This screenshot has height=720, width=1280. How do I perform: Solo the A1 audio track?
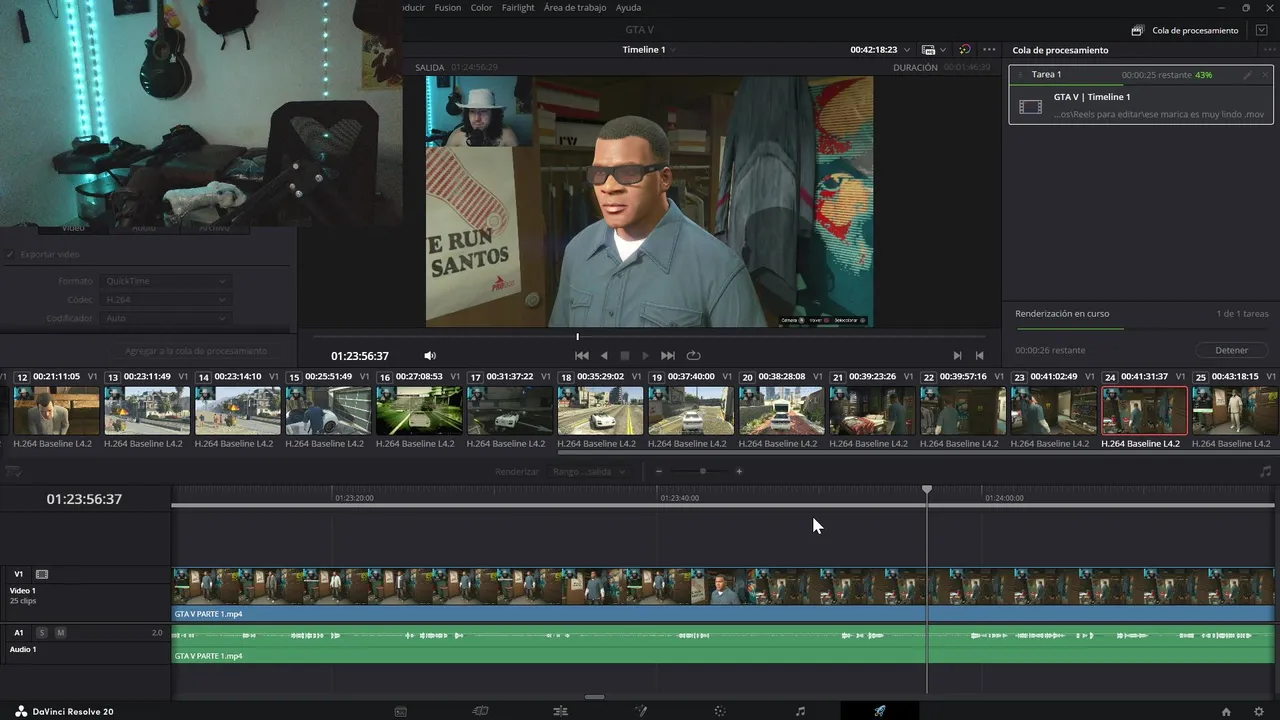pos(42,633)
